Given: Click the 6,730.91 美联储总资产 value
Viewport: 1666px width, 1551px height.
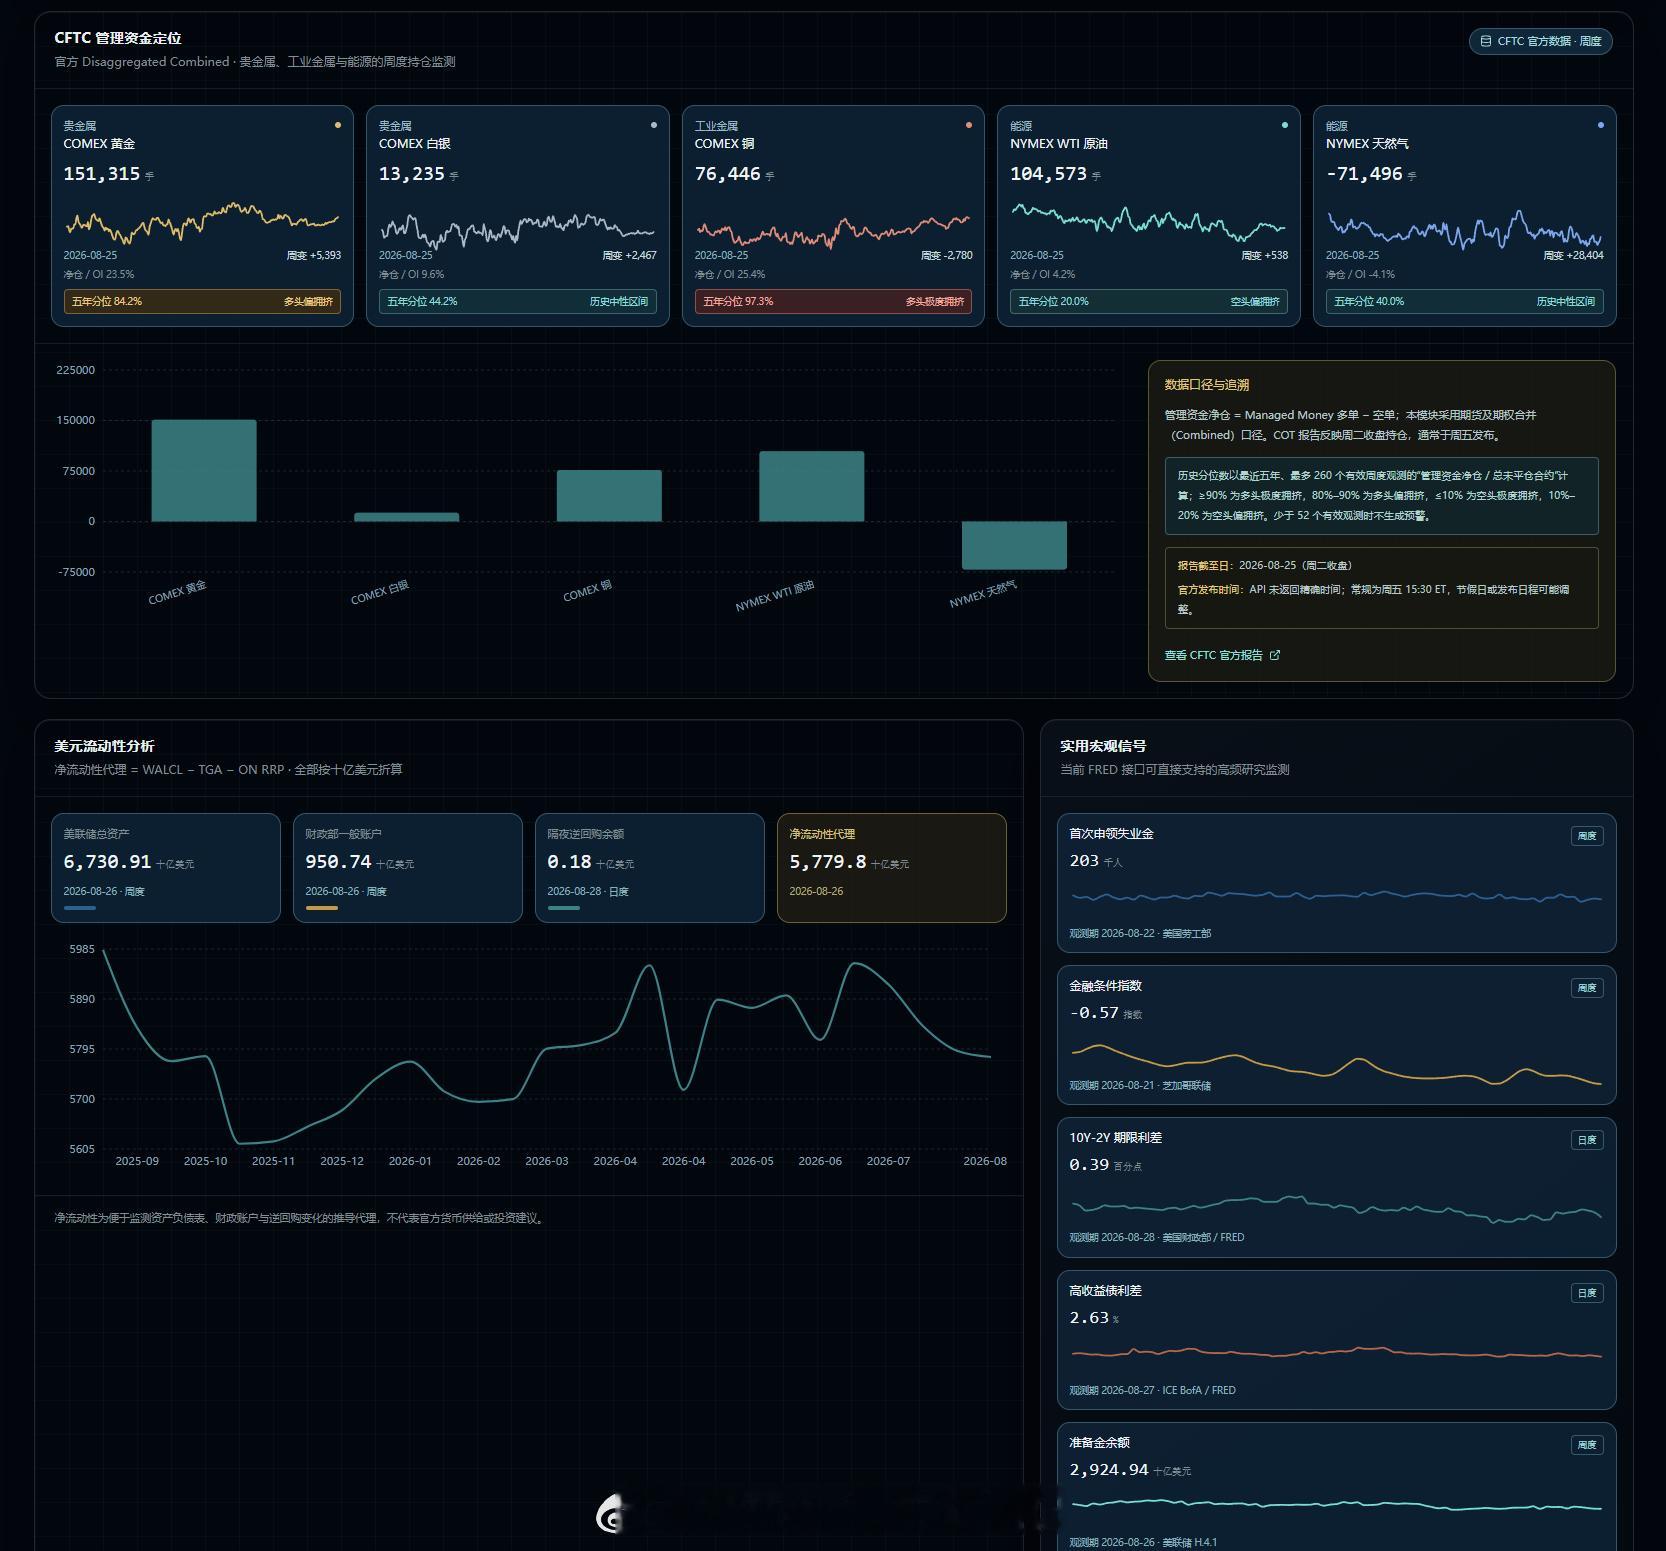Looking at the screenshot, I should [x=107, y=862].
